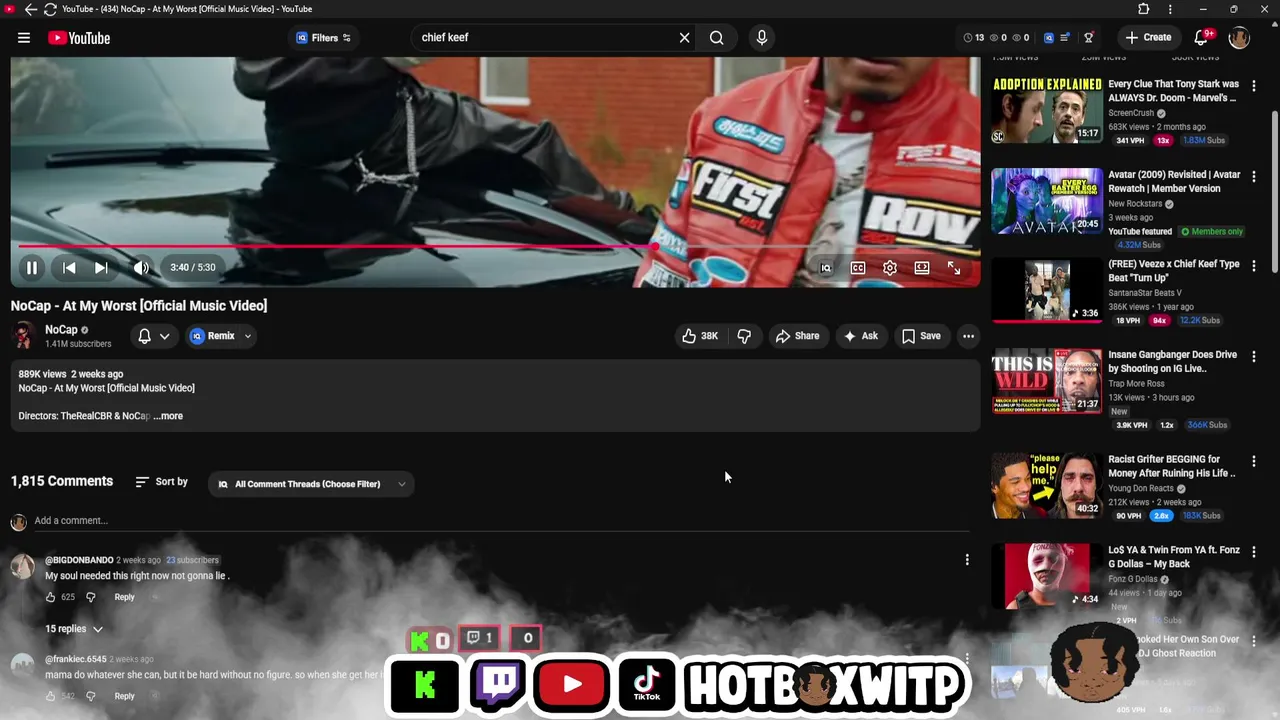This screenshot has height=720, width=1280.
Task: Expand the Remix dropdown arrow
Action: coord(248,336)
